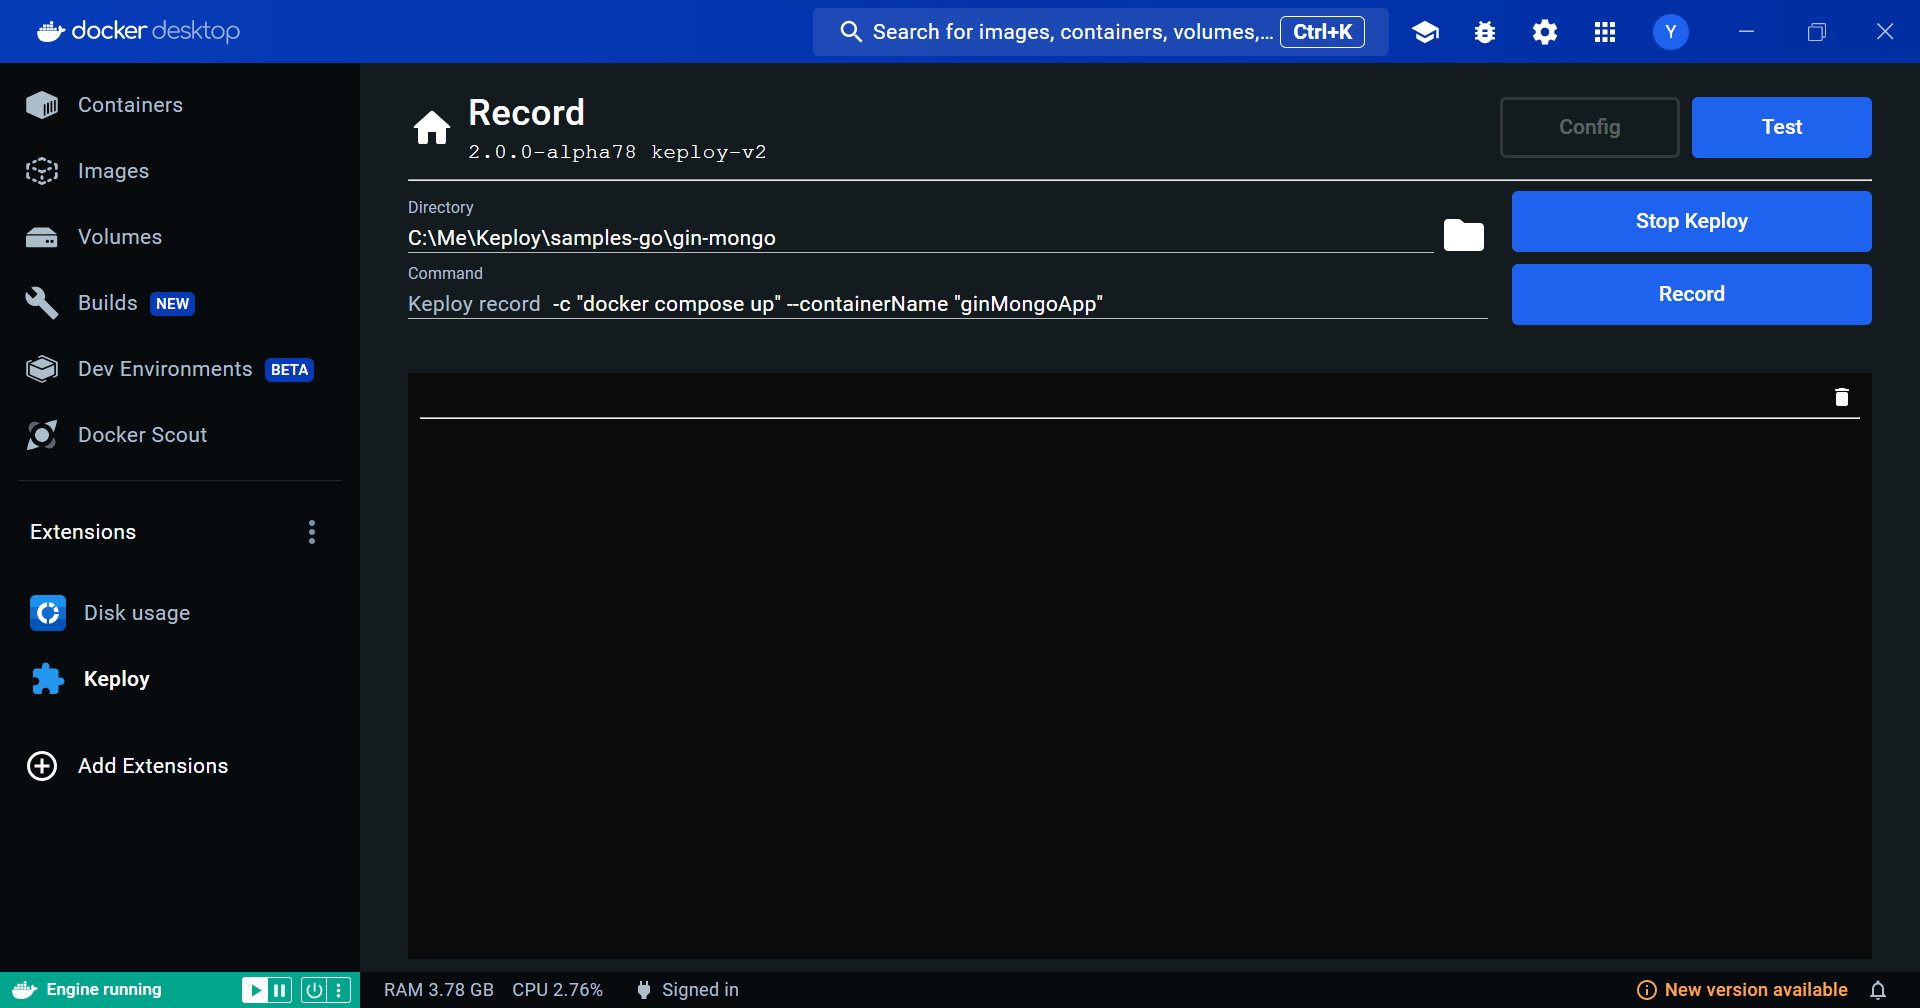Open Troubleshoot bug icon
This screenshot has width=1920, height=1008.
(1485, 32)
